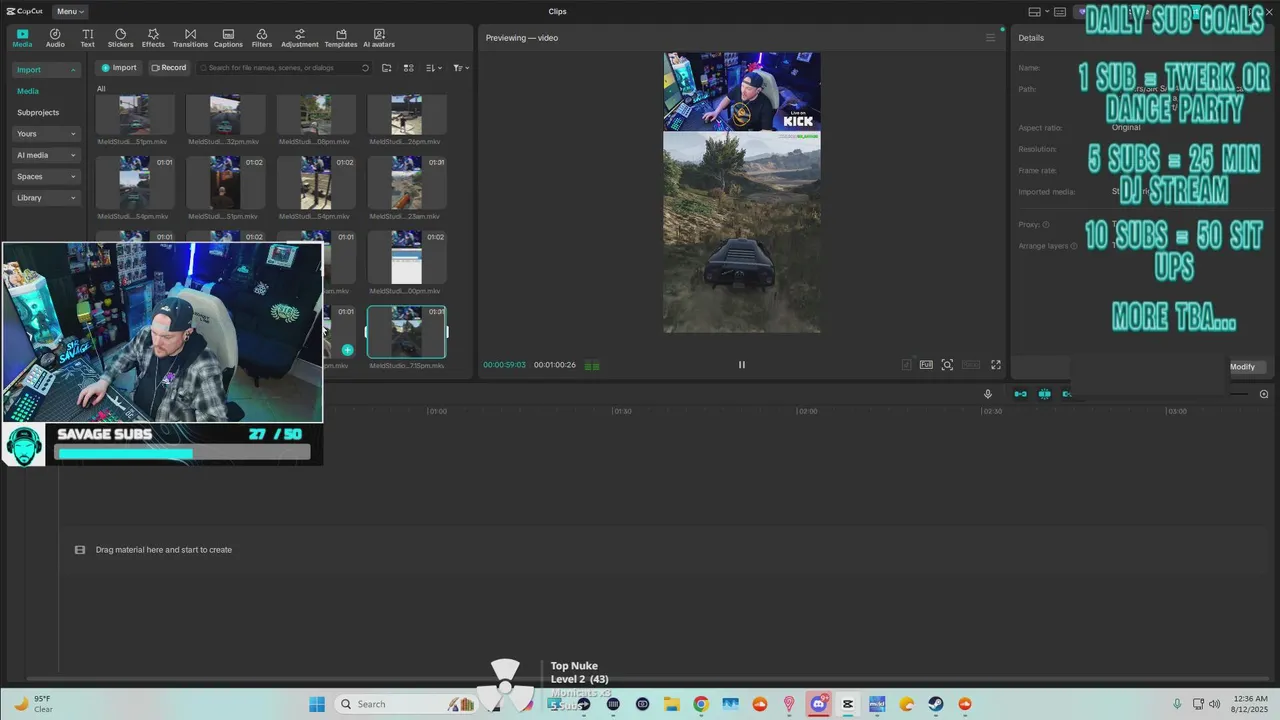Expand the Library section
Image resolution: width=1280 pixels, height=720 pixels.
pos(46,198)
